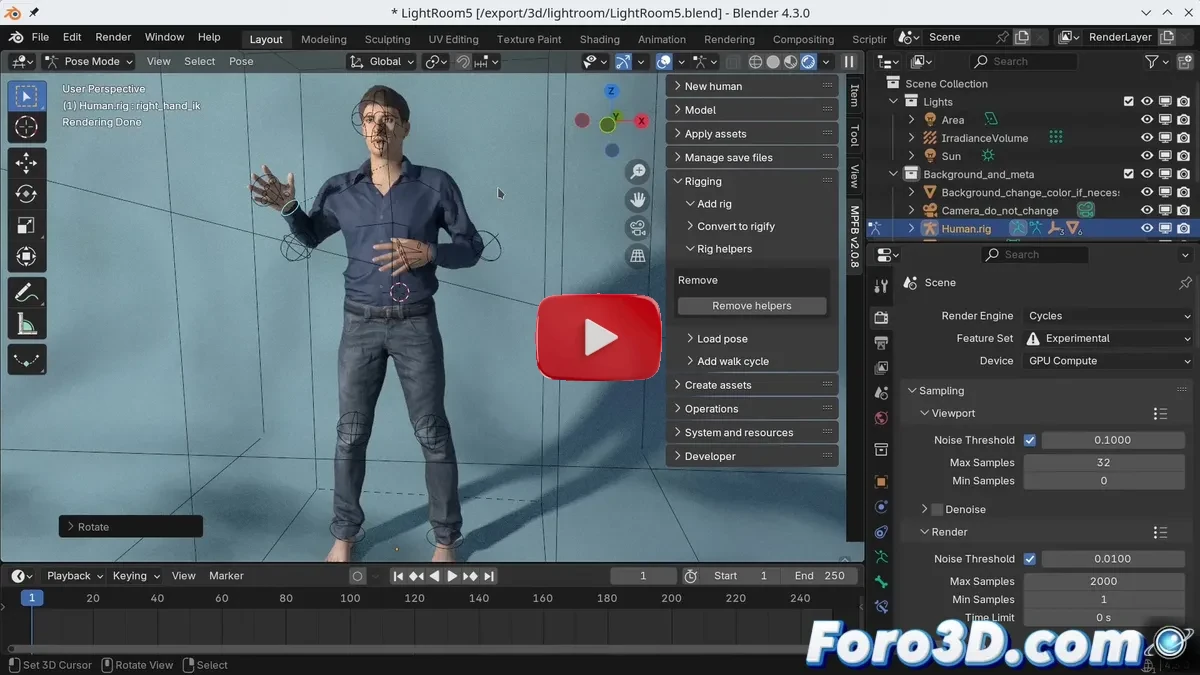This screenshot has width=1200, height=675.
Task: Open the Object properties tab
Action: tap(880, 482)
